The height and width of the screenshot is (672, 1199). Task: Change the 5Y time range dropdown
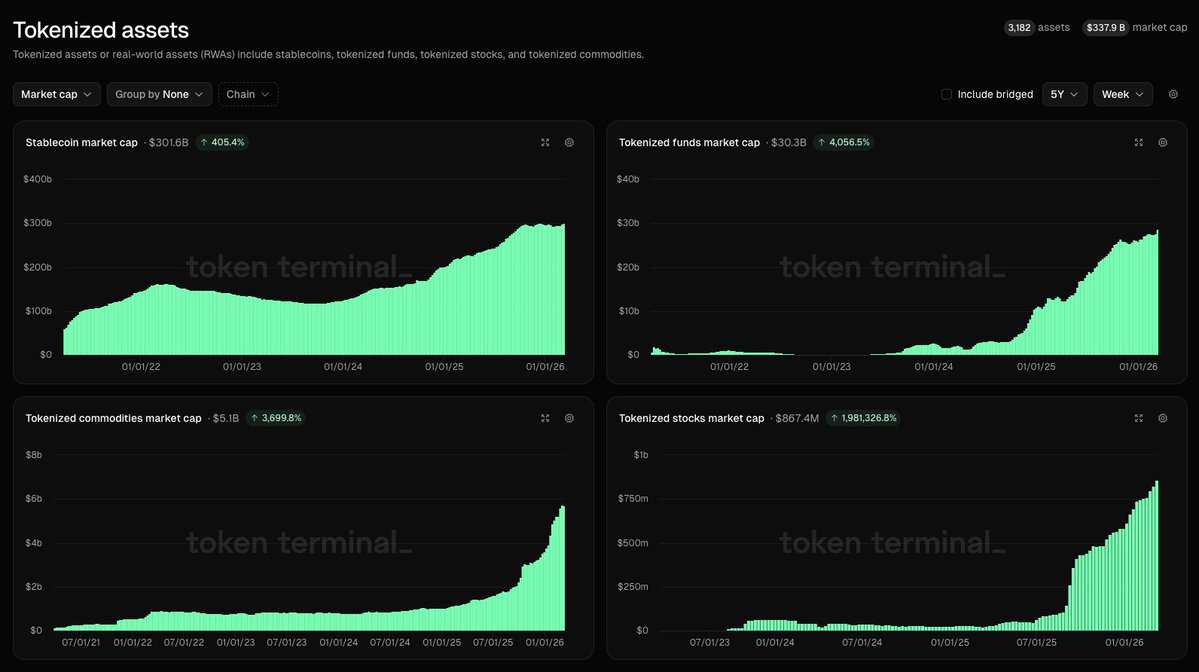point(1064,93)
